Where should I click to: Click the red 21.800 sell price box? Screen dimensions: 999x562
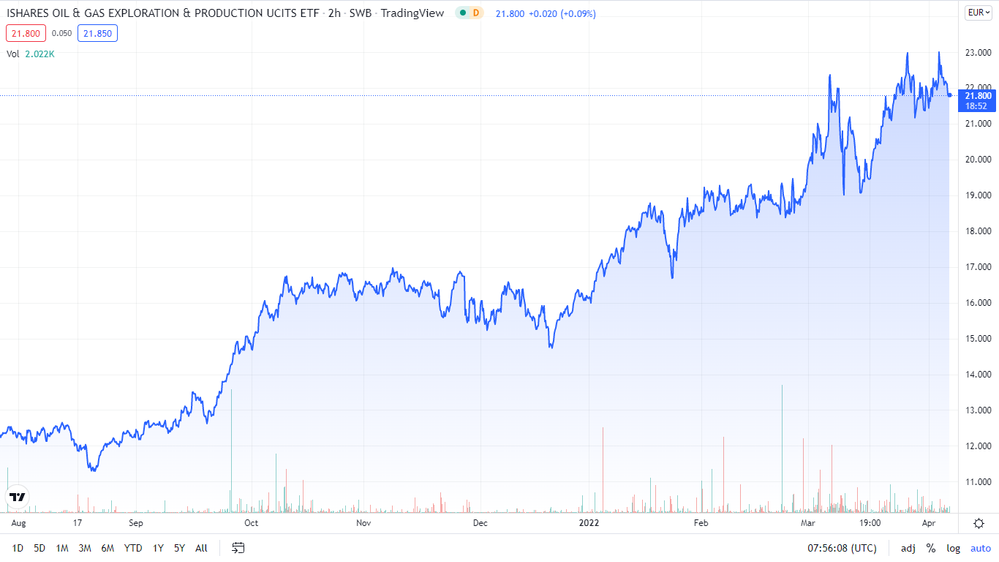[x=25, y=33]
